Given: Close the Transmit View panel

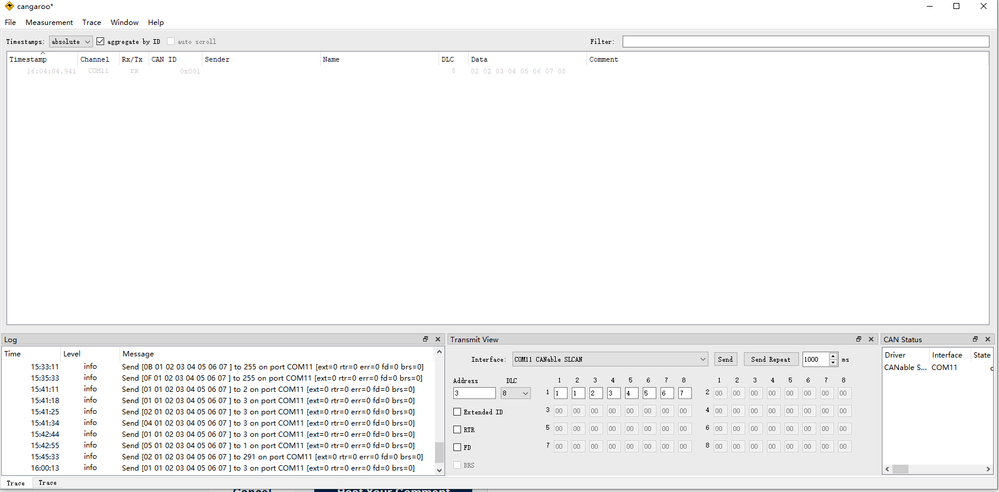Looking at the screenshot, I should (871, 339).
